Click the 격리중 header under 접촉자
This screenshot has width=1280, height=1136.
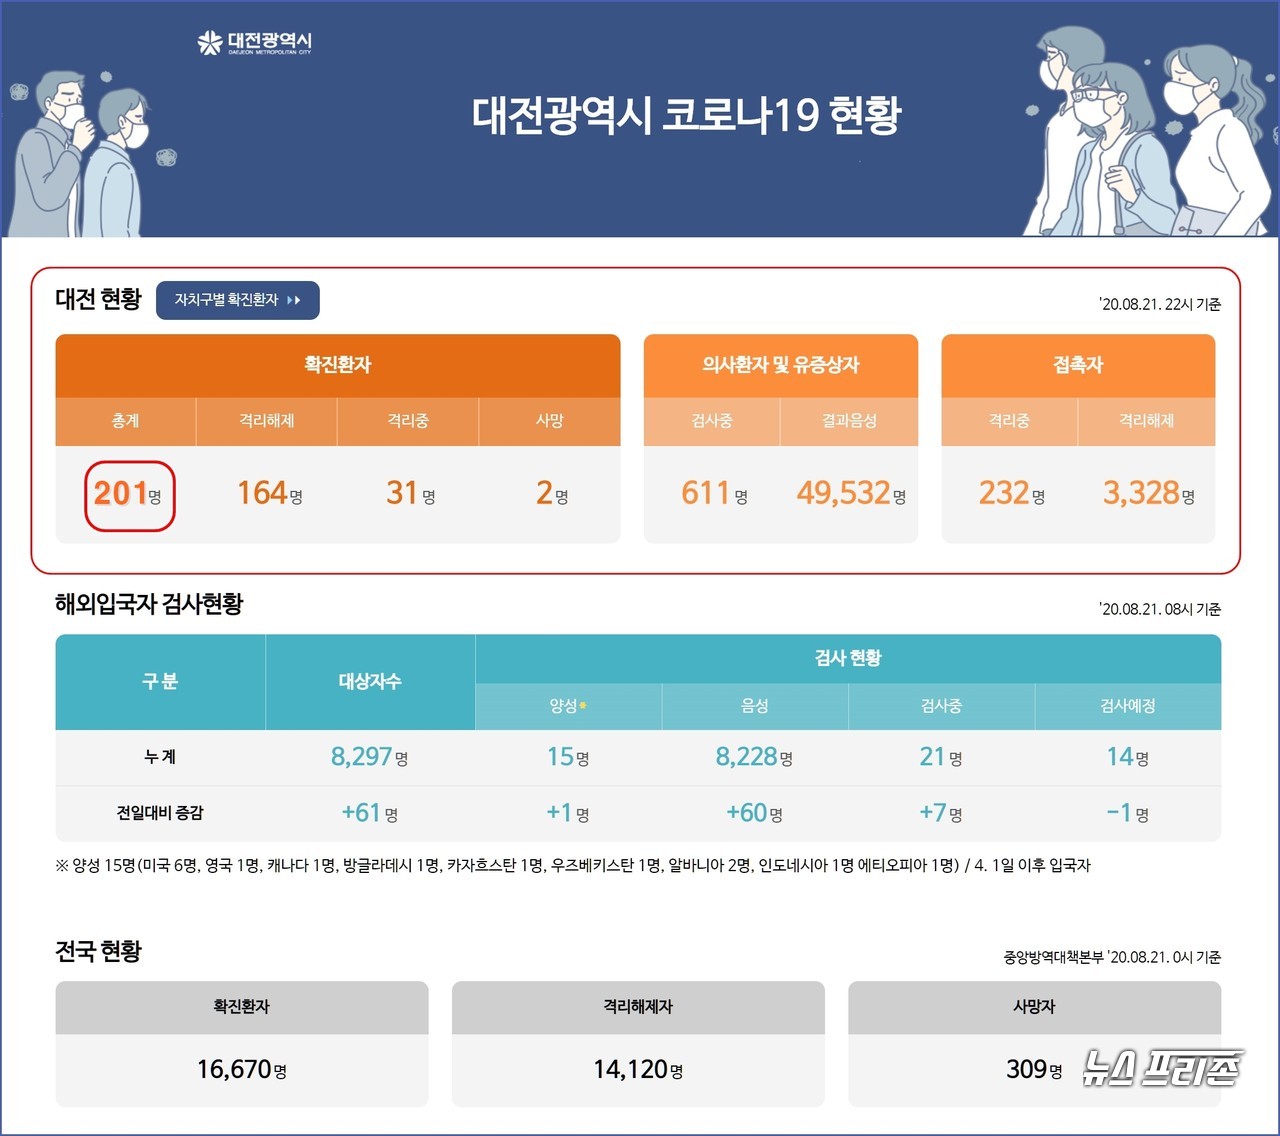pyautogui.click(x=1009, y=421)
